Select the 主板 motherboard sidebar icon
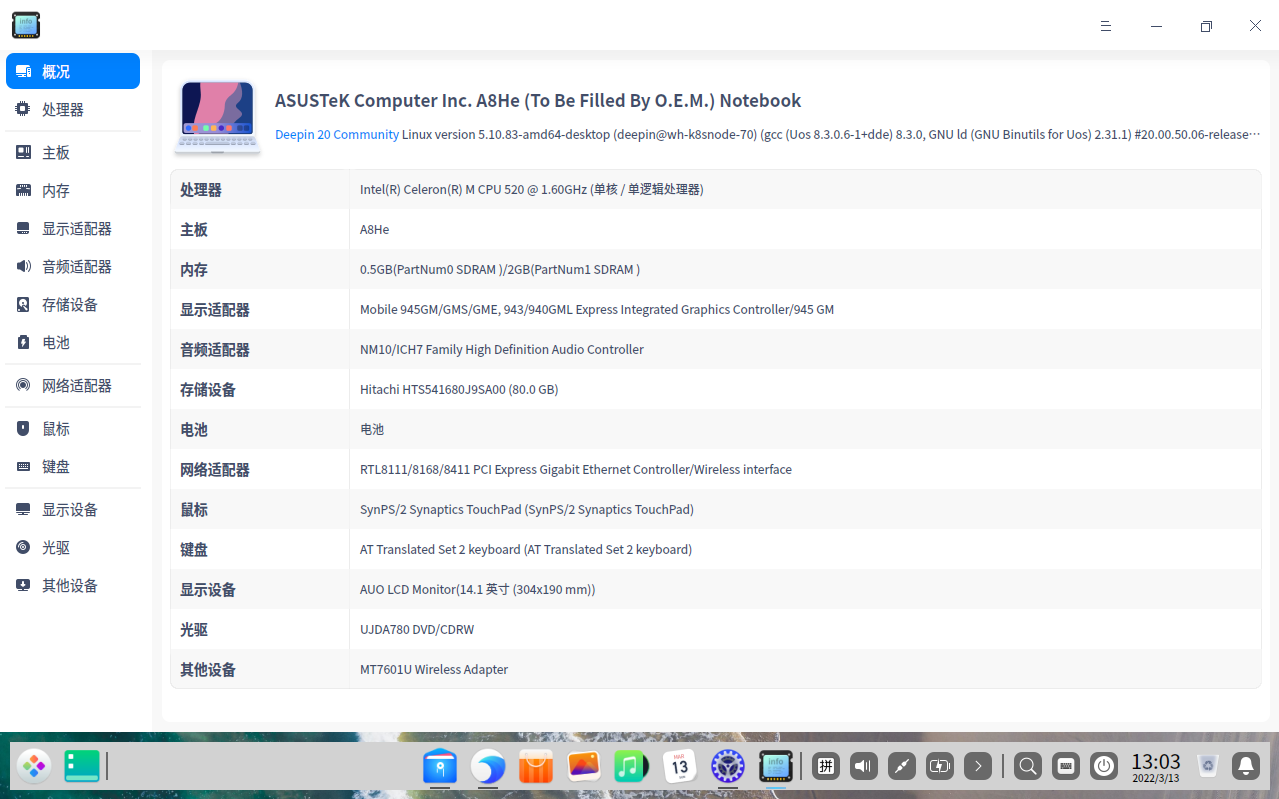 23,152
